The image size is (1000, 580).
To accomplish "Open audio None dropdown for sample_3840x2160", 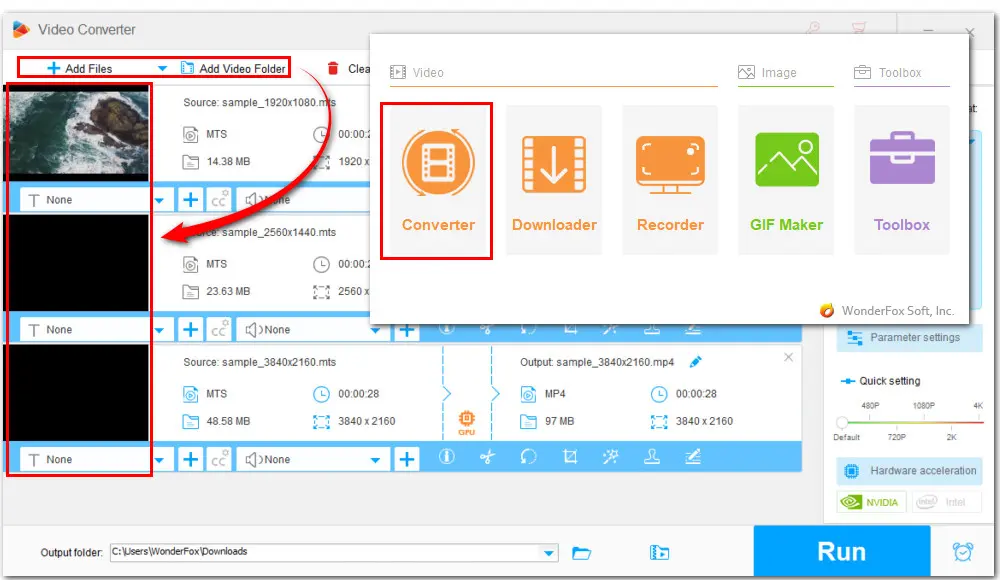I will click(x=376, y=460).
